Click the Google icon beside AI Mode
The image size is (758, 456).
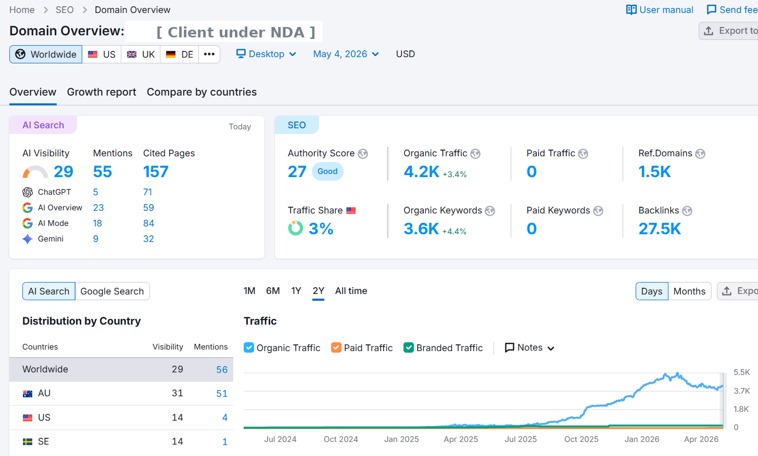(28, 223)
